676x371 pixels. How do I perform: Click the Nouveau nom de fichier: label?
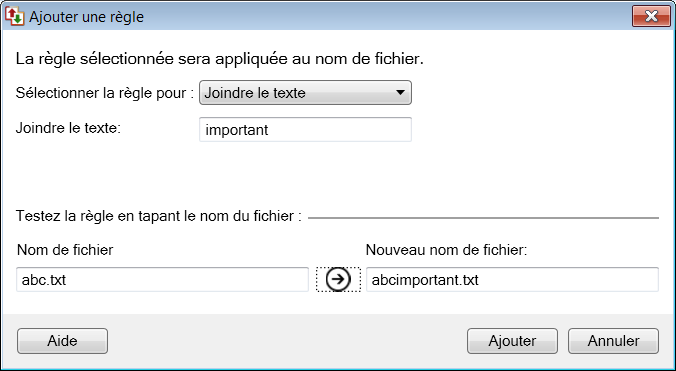(x=447, y=250)
